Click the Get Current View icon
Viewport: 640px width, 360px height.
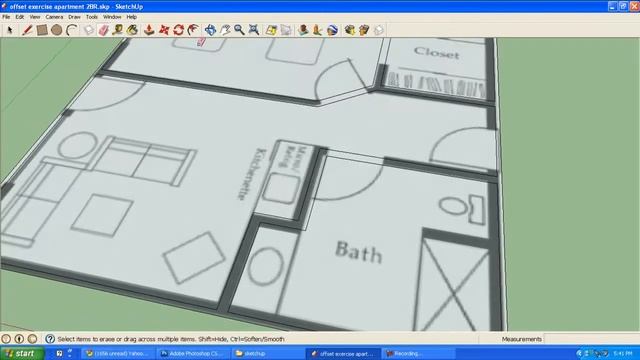pyautogui.click(x=271, y=30)
